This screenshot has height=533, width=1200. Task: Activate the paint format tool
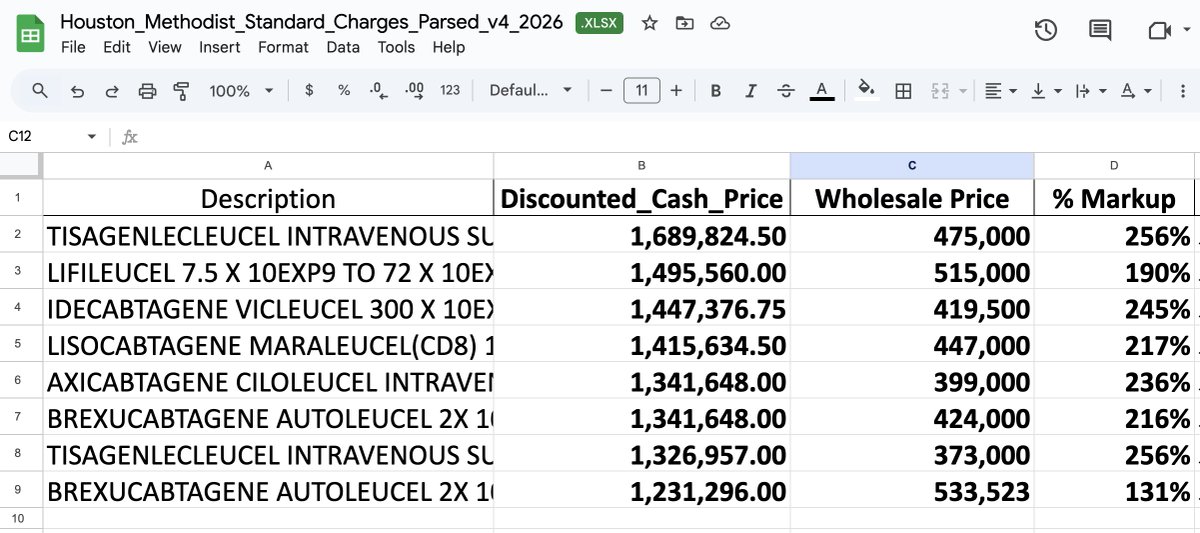(181, 91)
